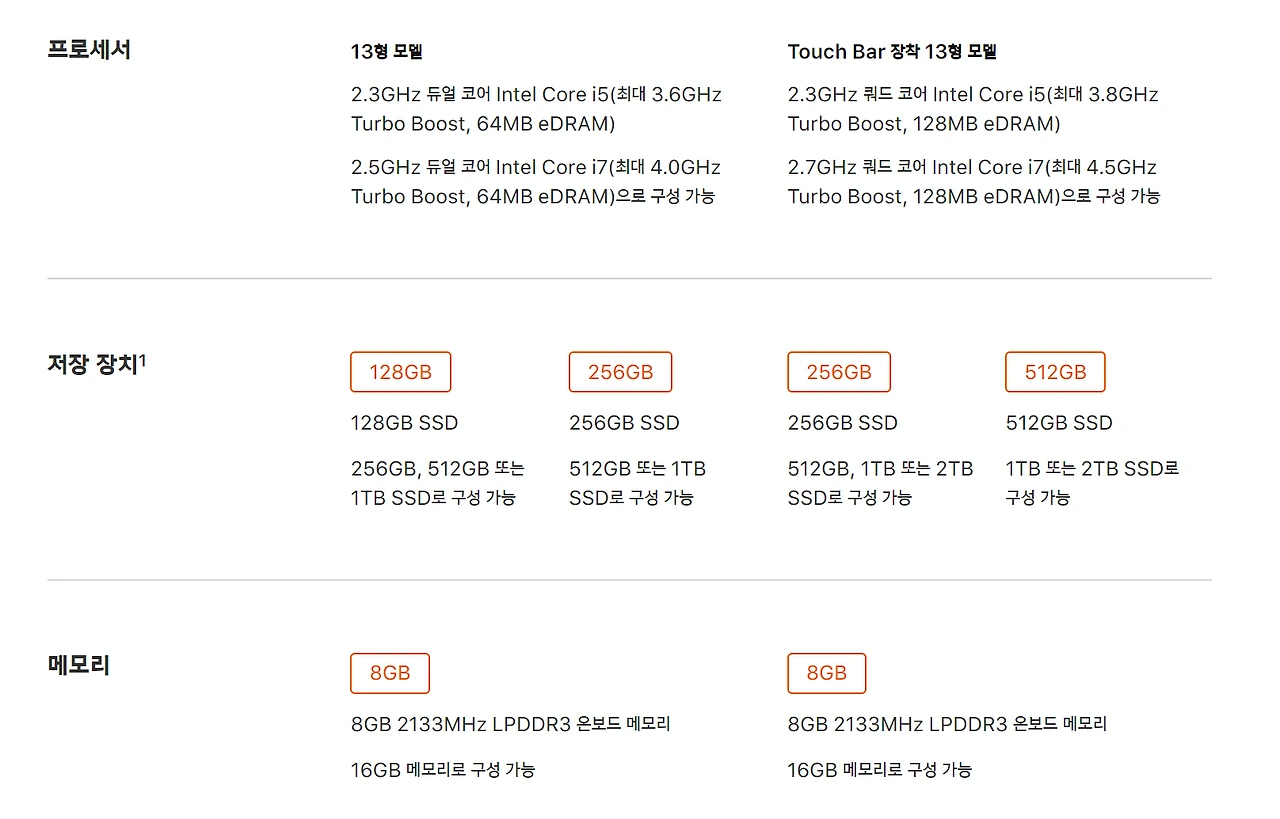Select the 8GB memory badge under 13형 모델
The image size is (1280, 819).
pos(390,673)
